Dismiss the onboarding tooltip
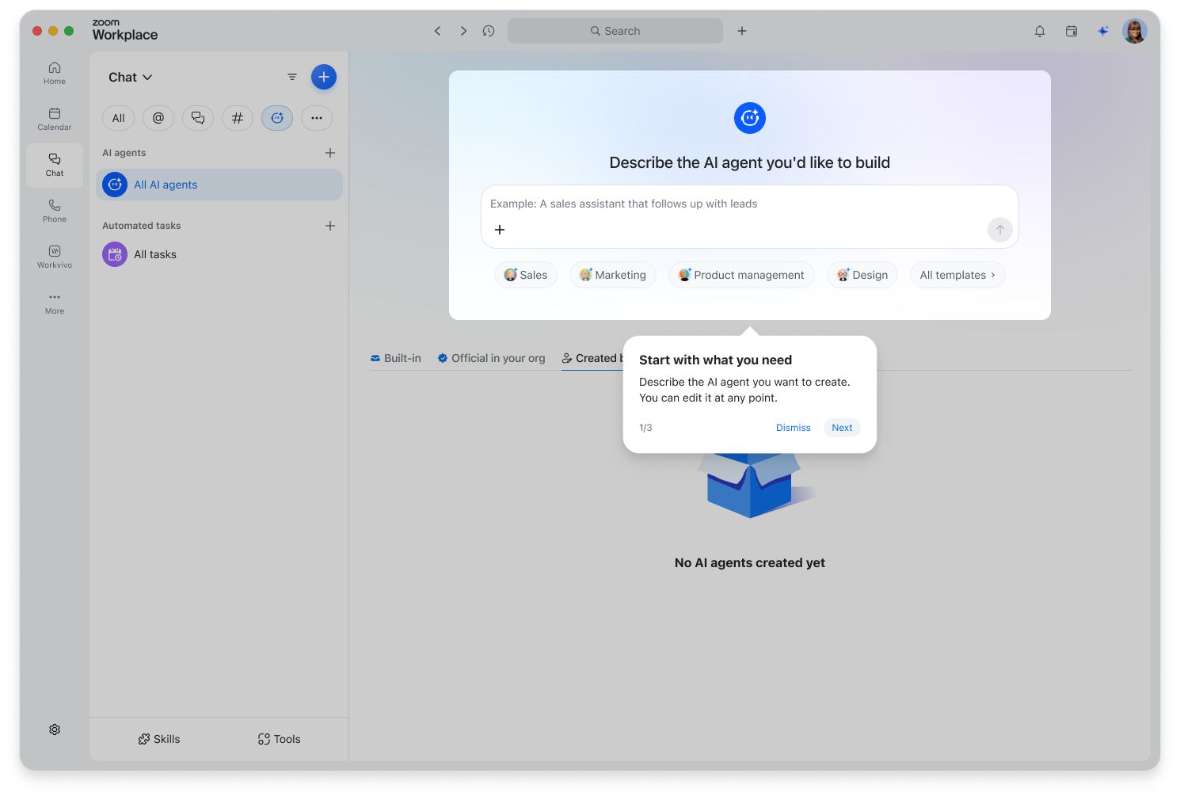The image size is (1180, 800). [x=793, y=427]
